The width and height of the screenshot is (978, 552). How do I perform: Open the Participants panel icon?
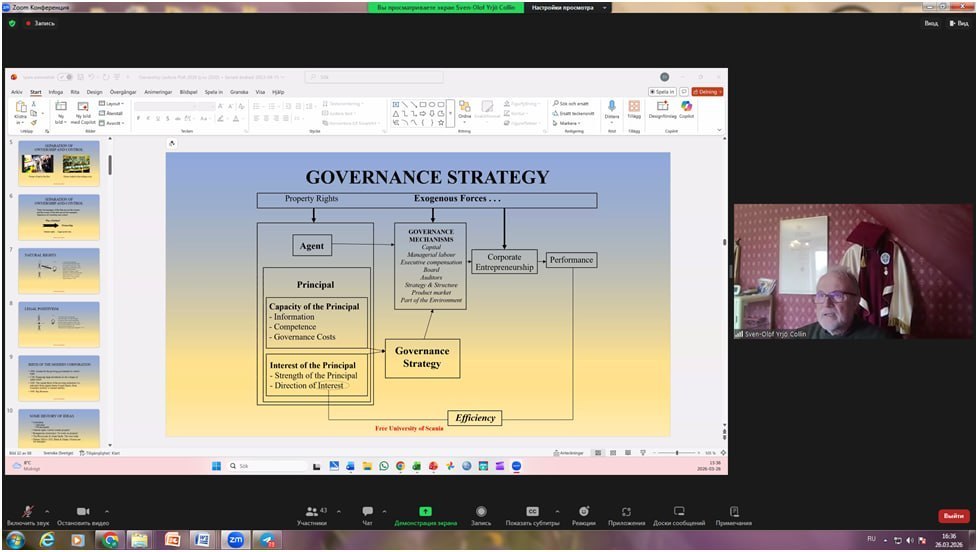[311, 511]
